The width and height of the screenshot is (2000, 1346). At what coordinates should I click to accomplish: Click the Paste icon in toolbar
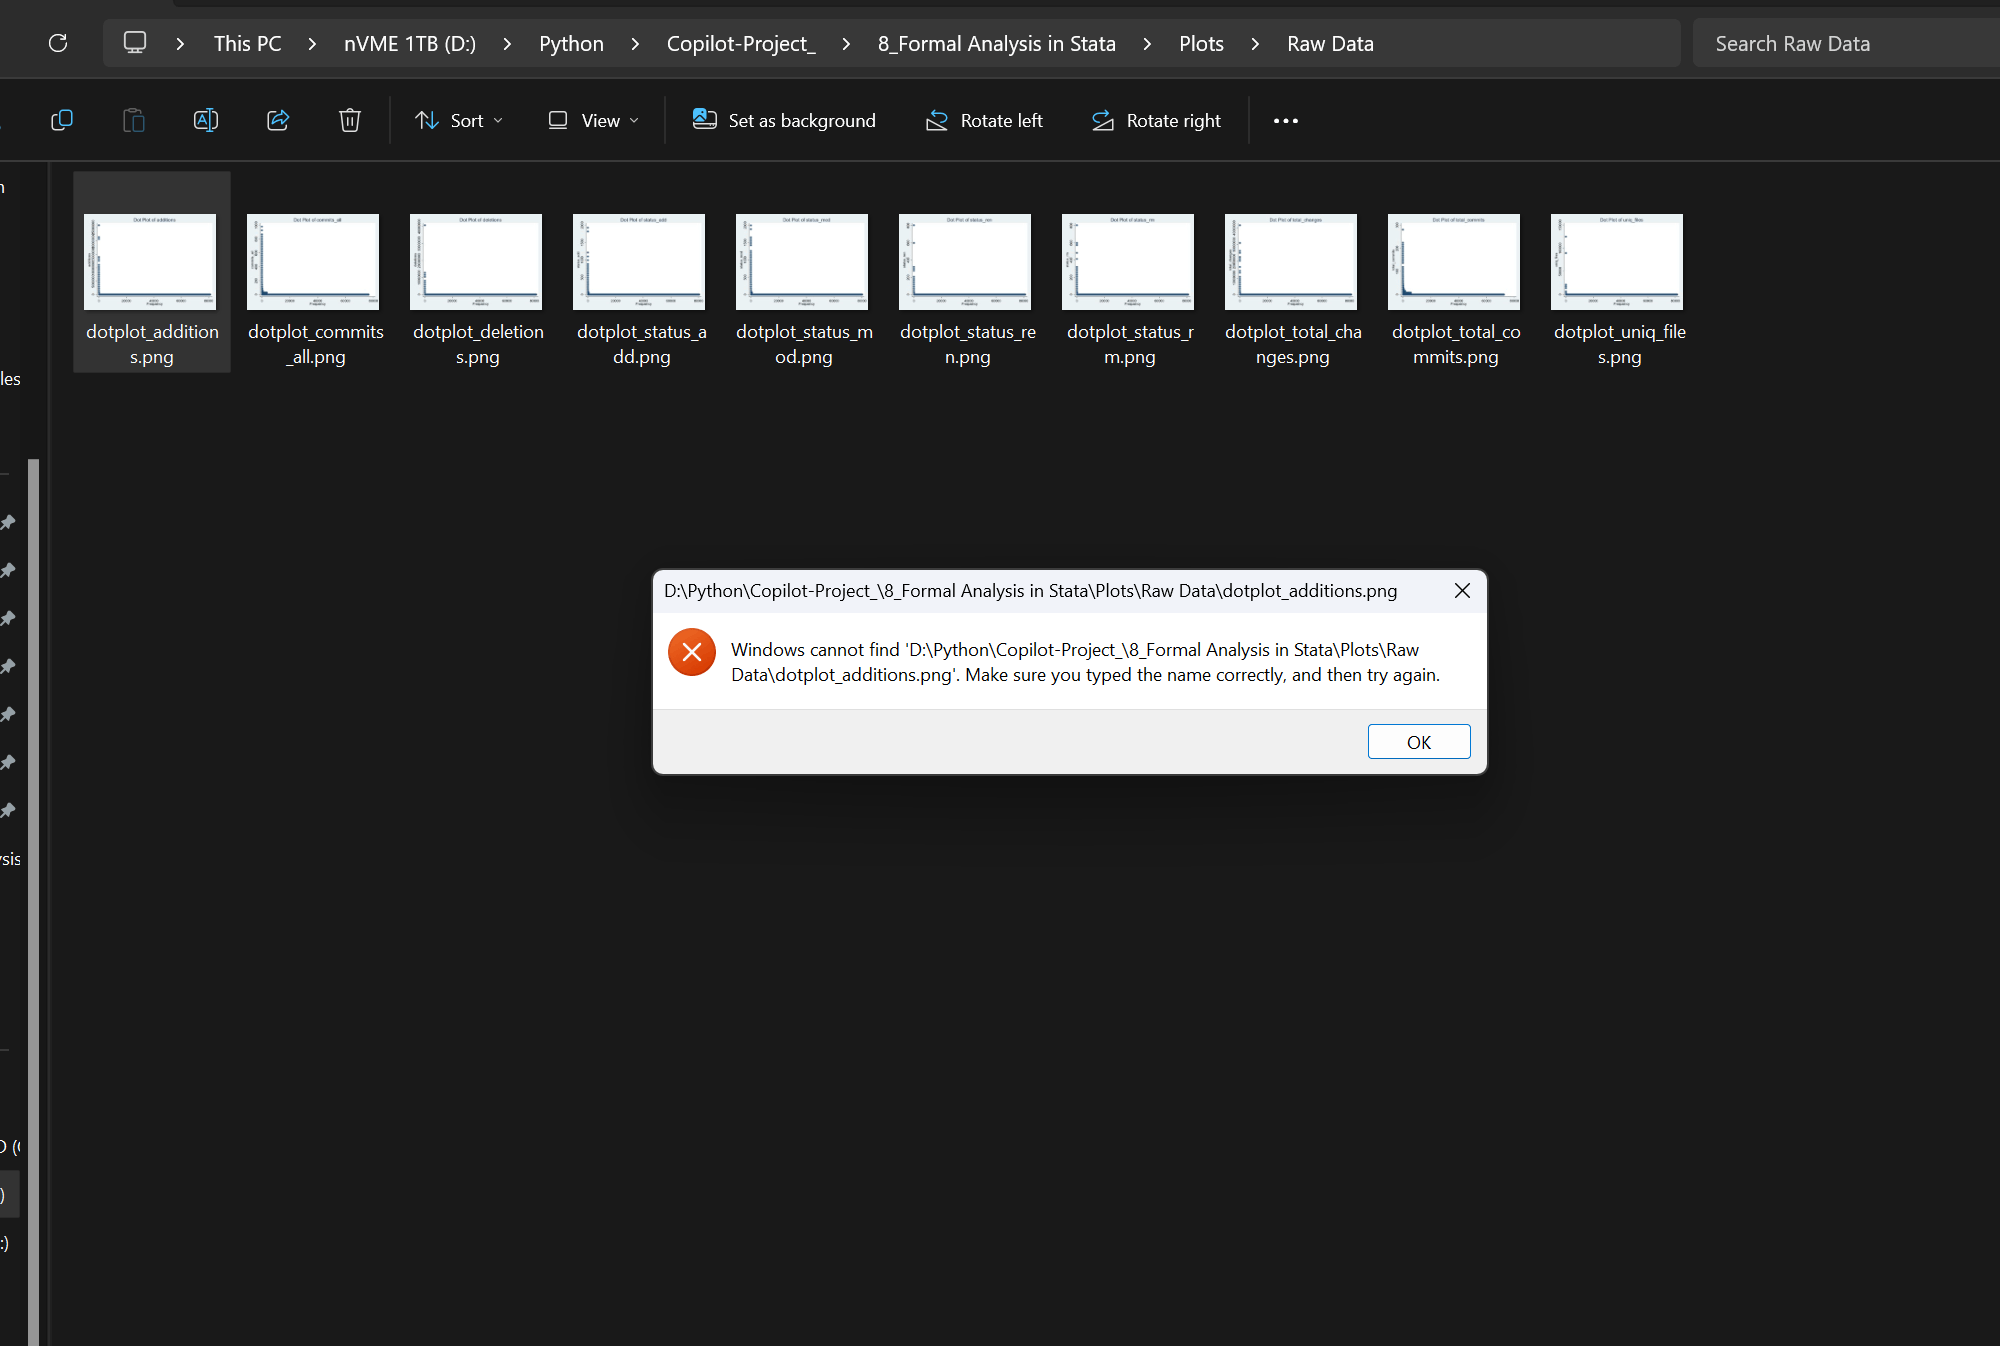[x=134, y=120]
